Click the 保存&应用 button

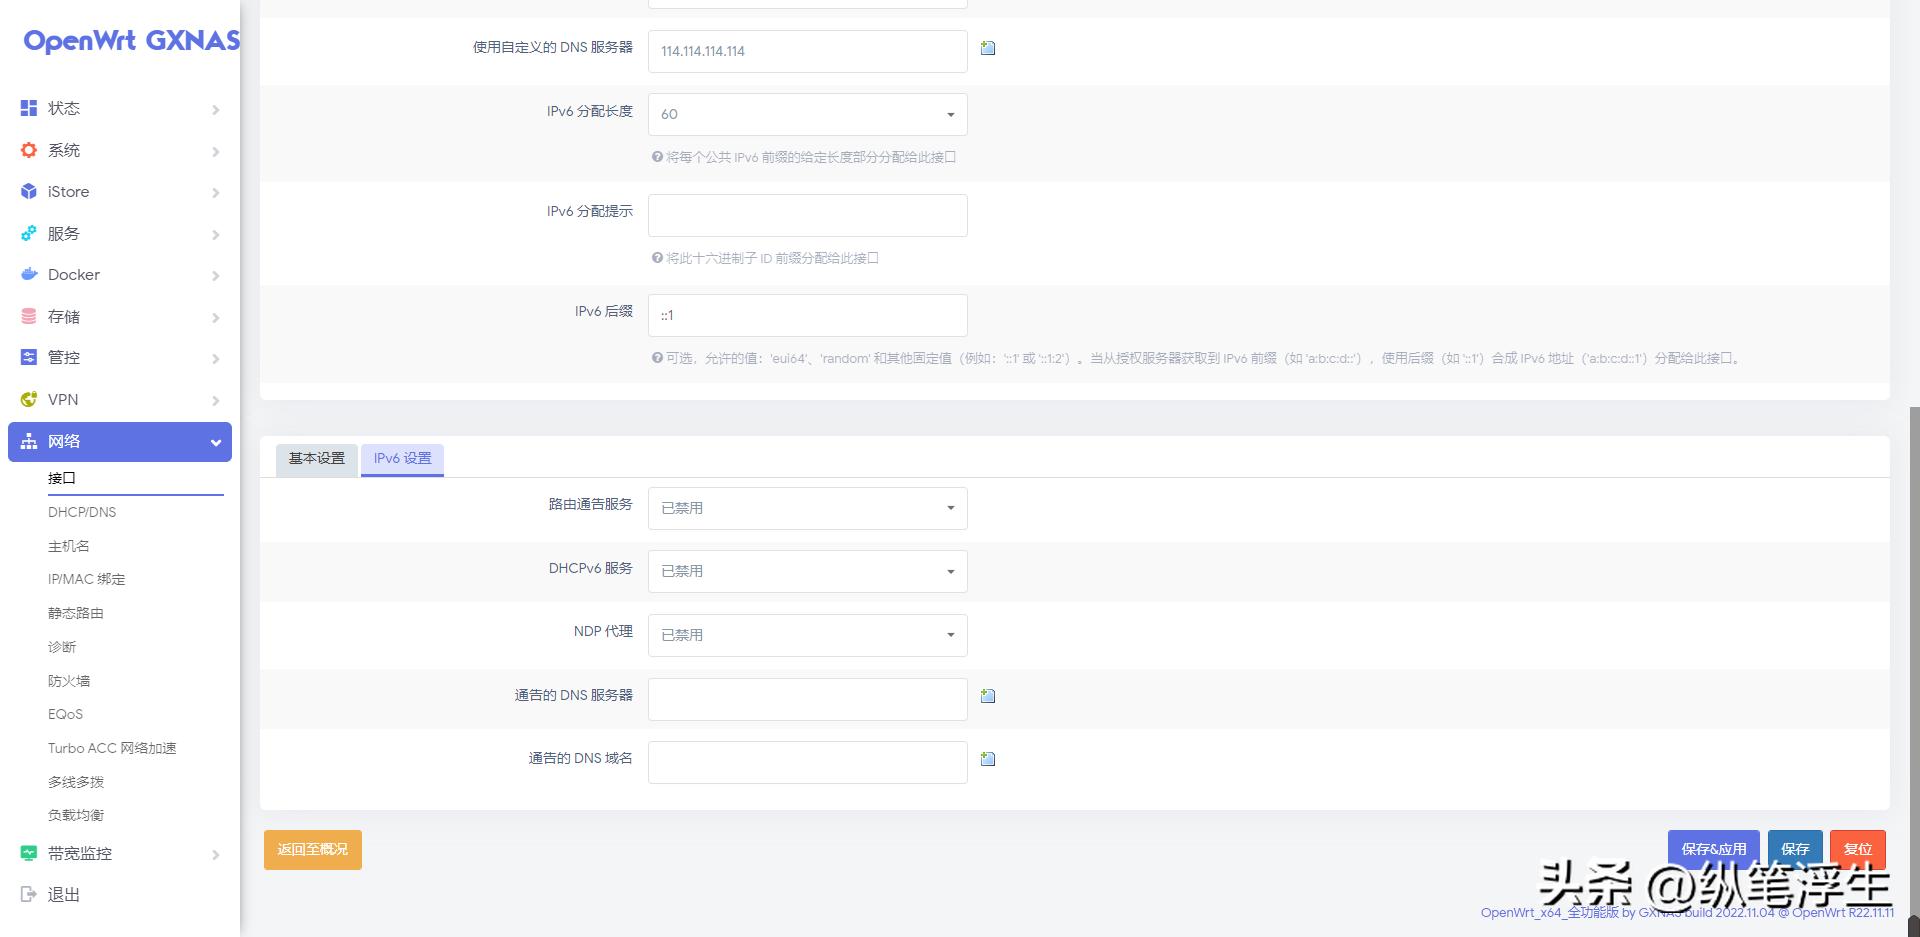click(1713, 848)
